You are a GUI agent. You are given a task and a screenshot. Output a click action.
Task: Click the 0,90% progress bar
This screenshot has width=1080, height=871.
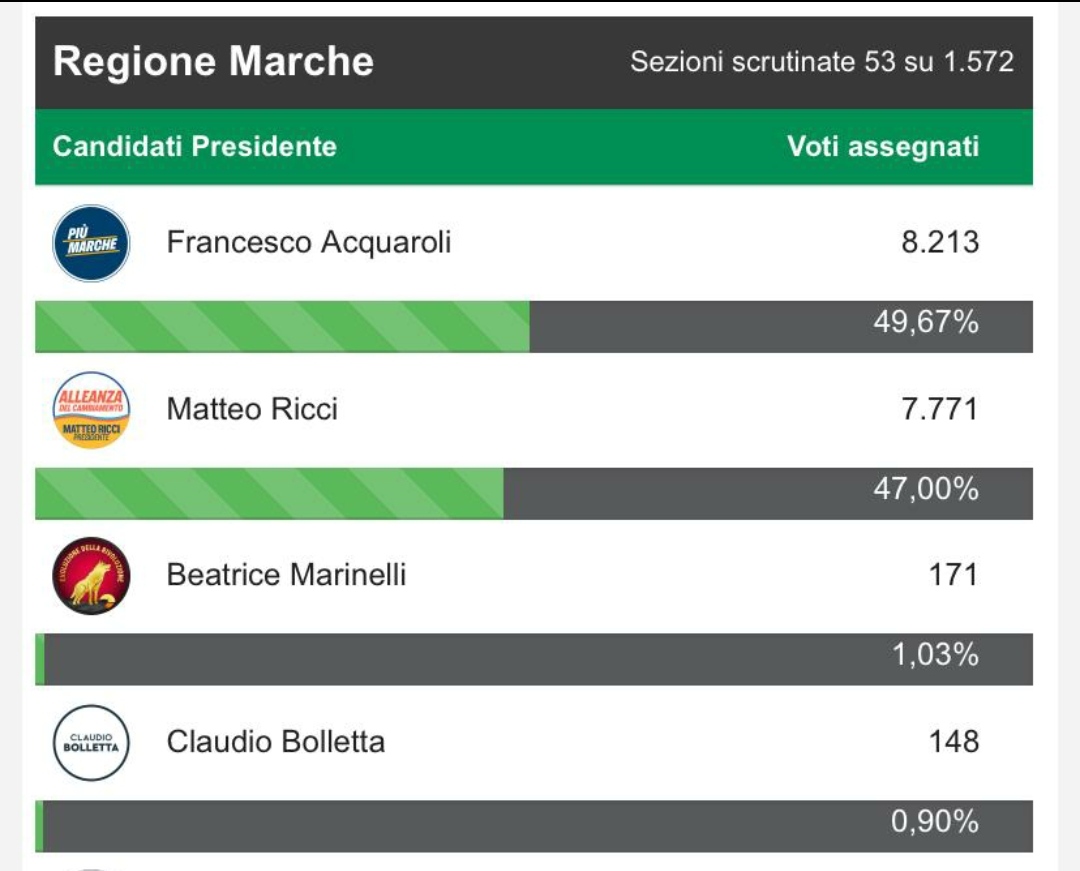[534, 826]
